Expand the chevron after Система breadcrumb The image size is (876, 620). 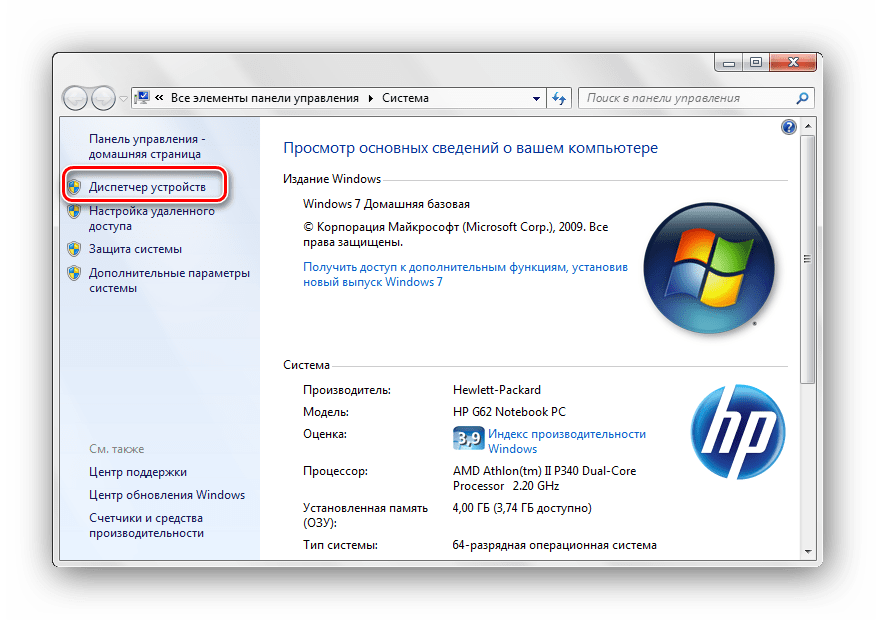pyautogui.click(x=440, y=97)
